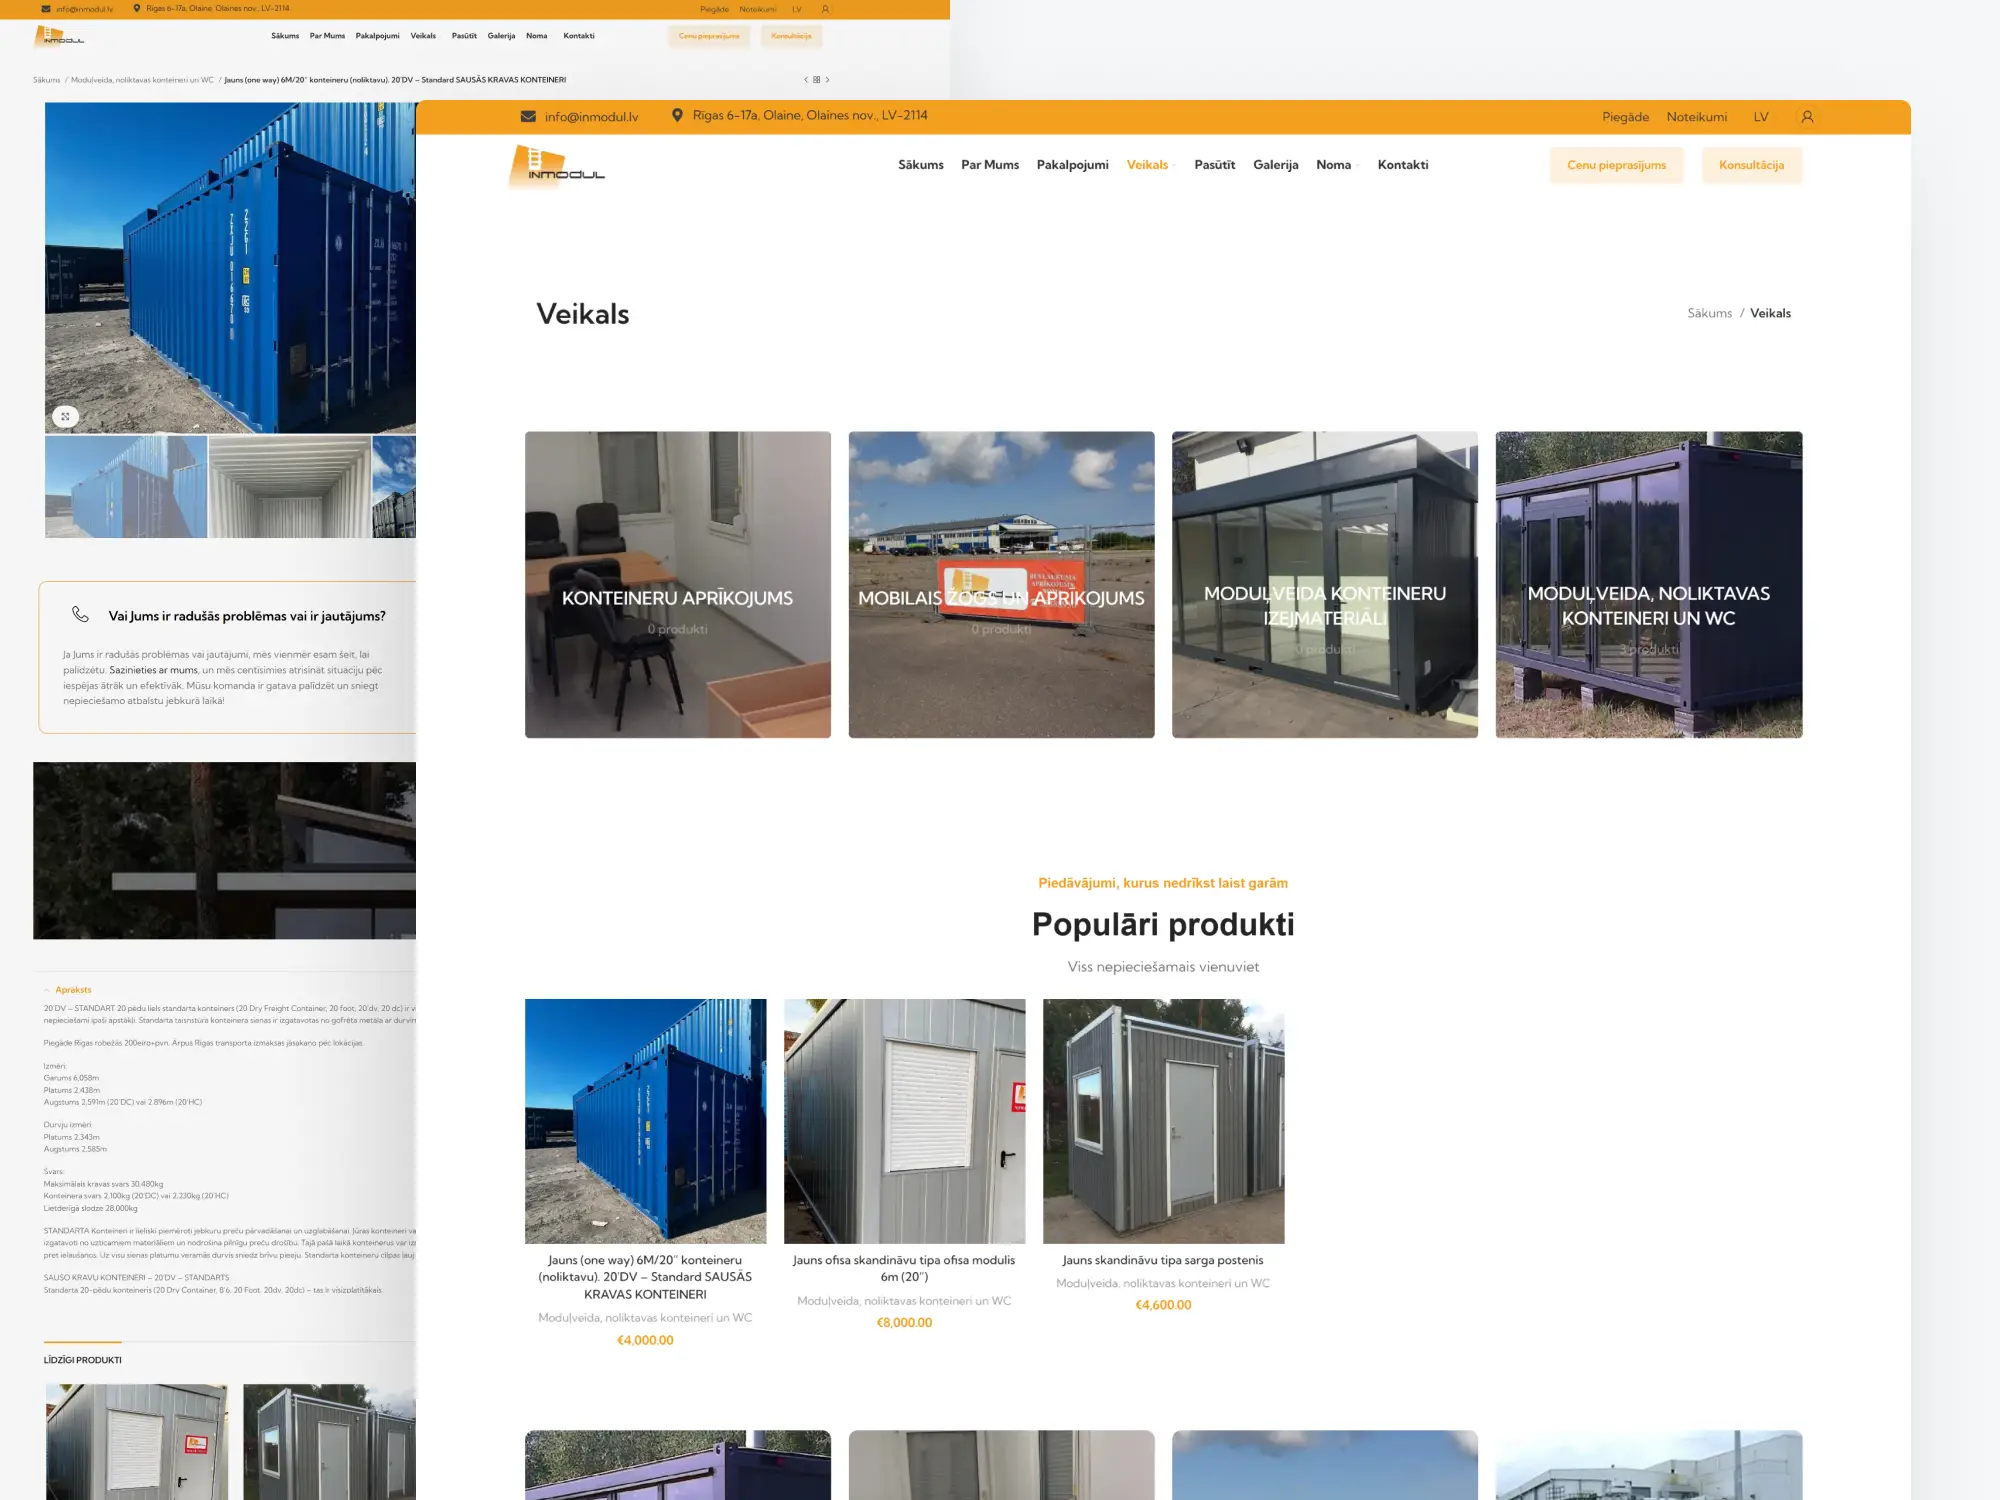Click the fullscreen expand icon on the gallery image
The image size is (2000, 1500).
click(66, 416)
